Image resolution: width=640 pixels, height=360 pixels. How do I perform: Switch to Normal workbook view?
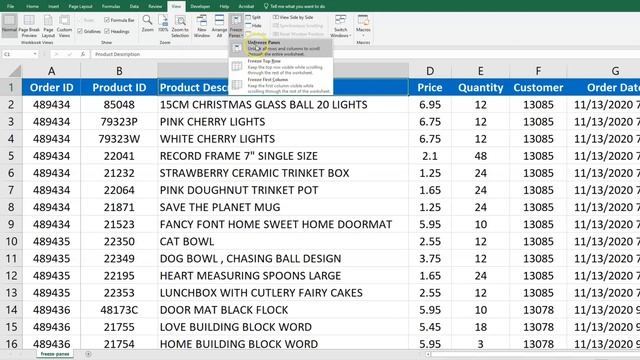tap(9, 25)
